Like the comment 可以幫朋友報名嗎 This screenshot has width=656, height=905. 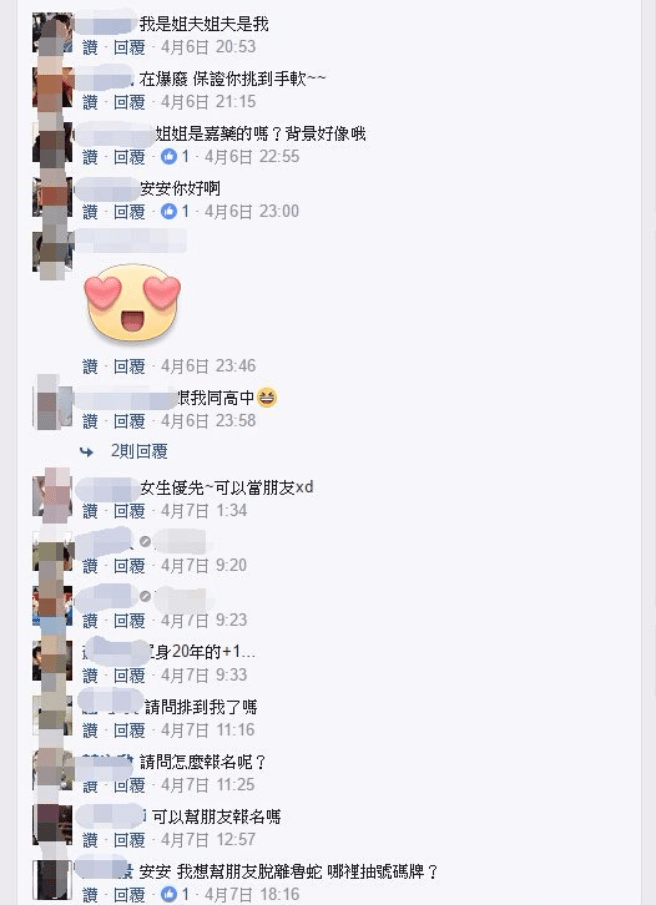coord(90,839)
